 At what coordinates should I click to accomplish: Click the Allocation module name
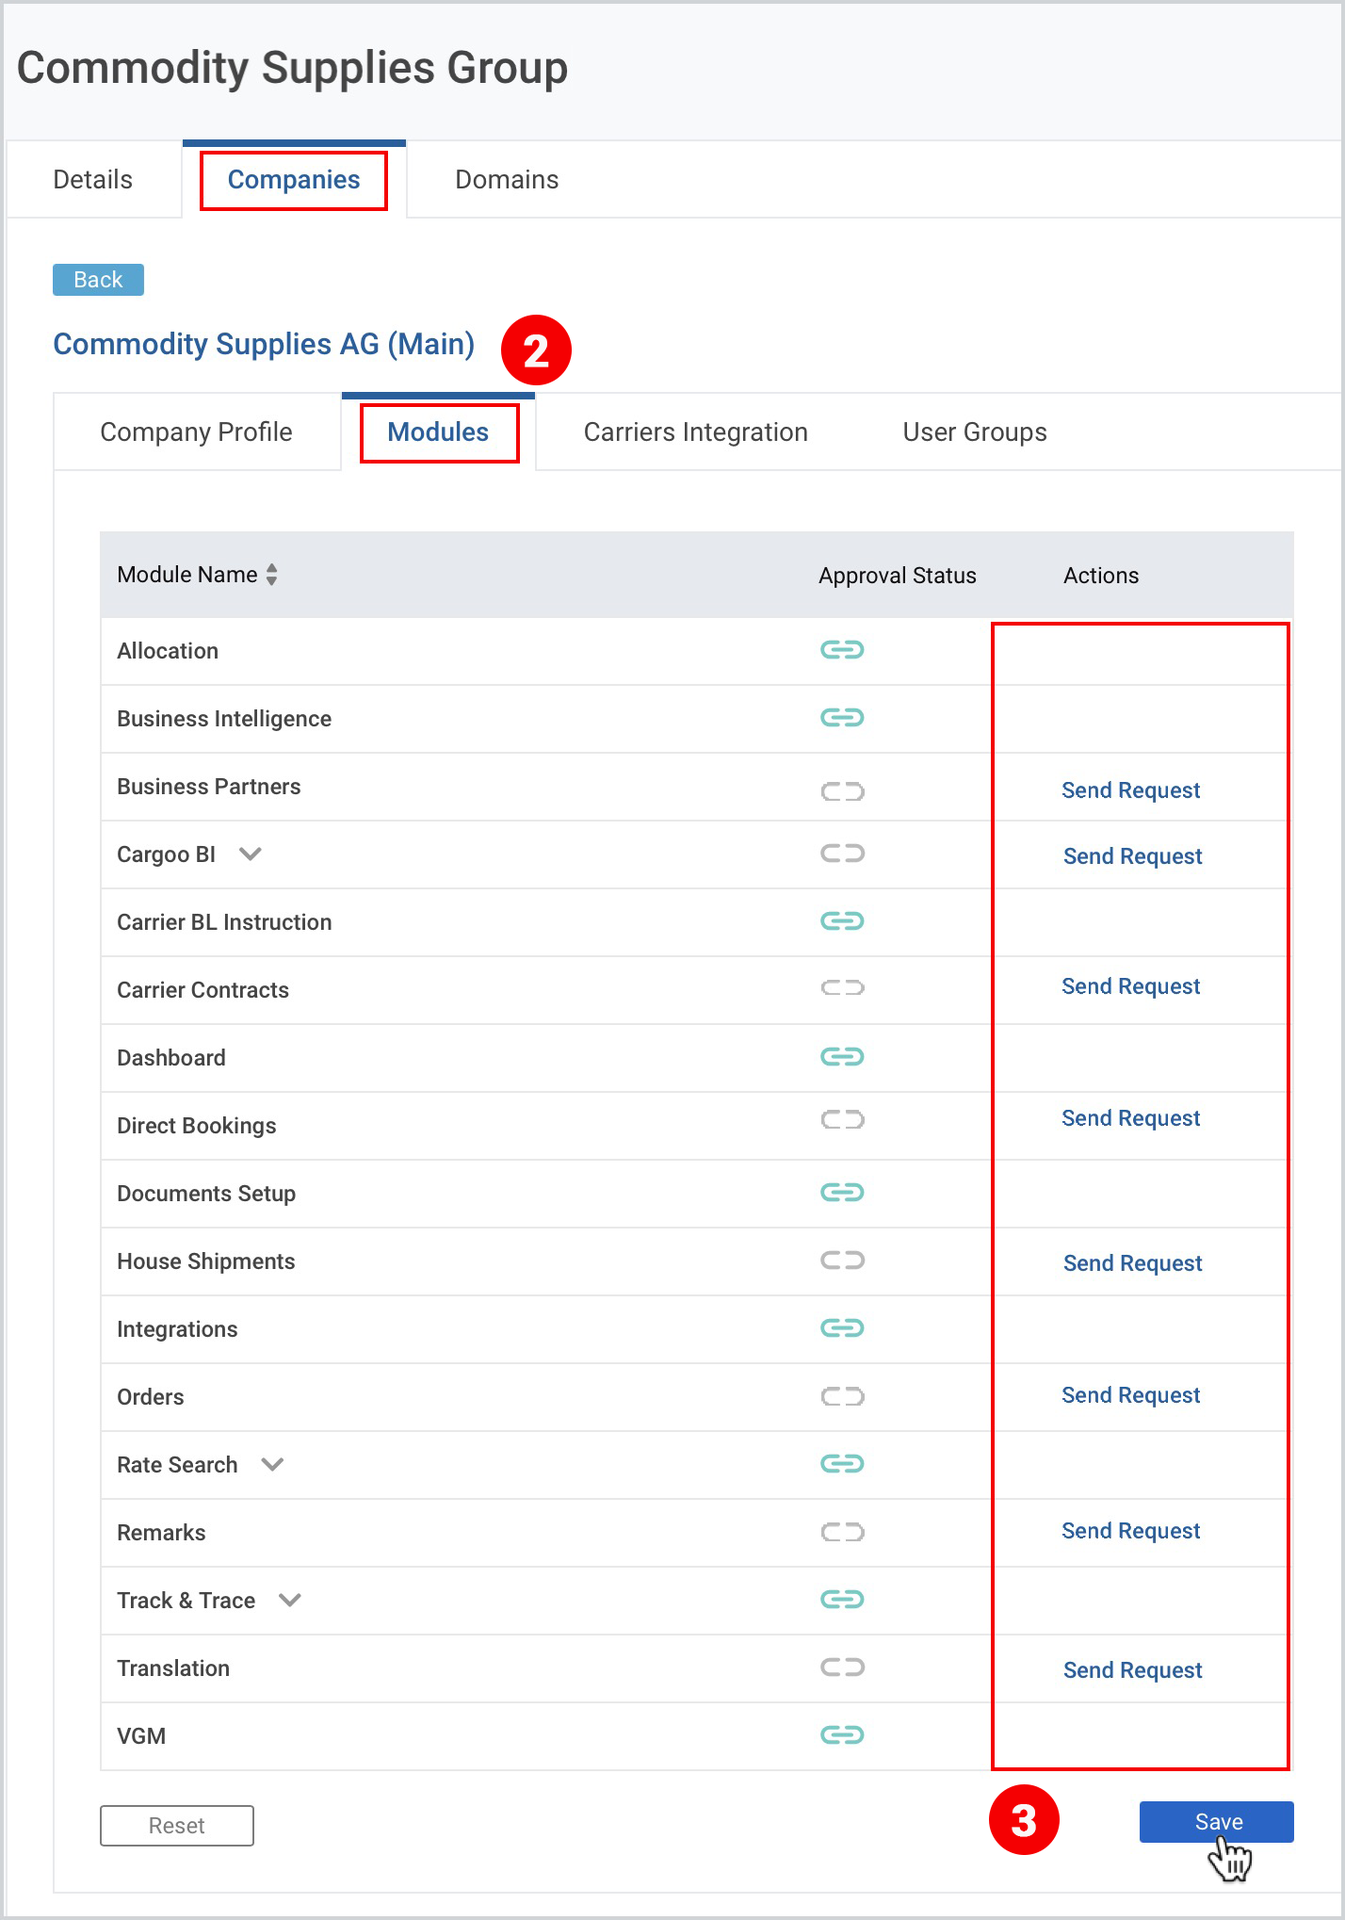coord(167,651)
